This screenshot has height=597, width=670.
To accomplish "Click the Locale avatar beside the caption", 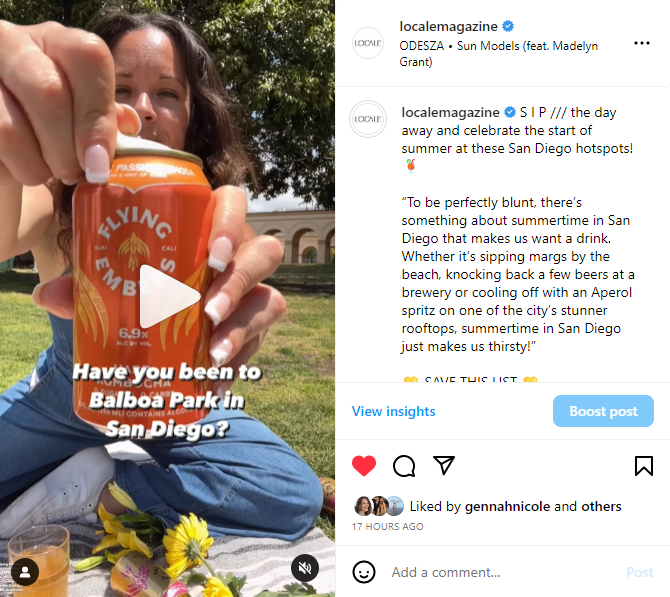I will (x=368, y=119).
